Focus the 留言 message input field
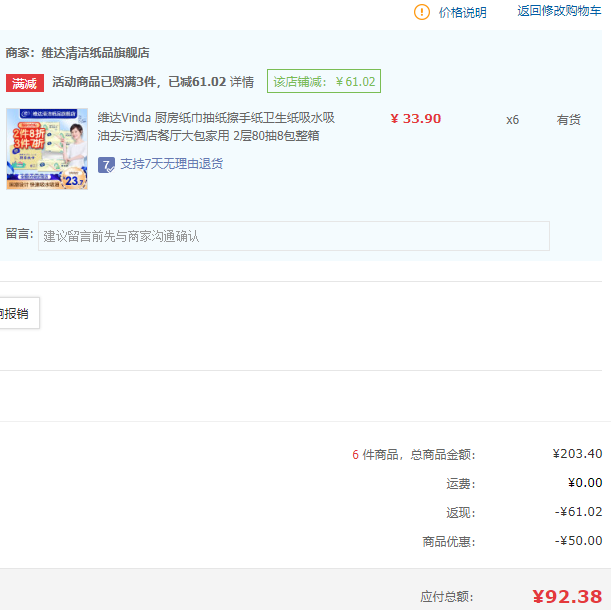This screenshot has height=610, width=611. [x=294, y=236]
